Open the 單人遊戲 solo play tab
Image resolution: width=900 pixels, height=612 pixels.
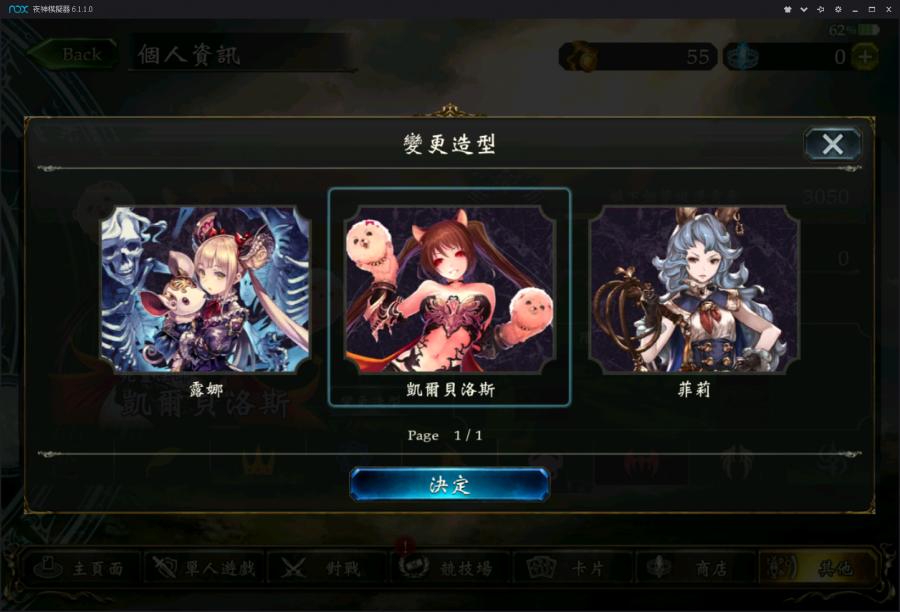(204, 568)
